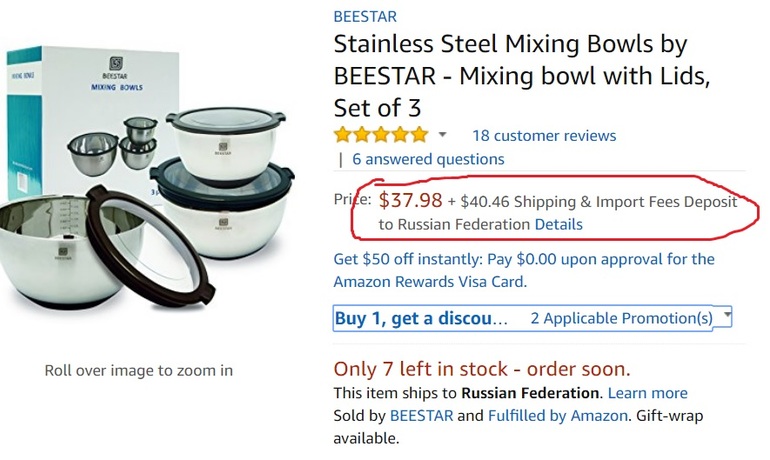Click the five-star rating icon
This screenshot has width=770, height=460.
click(x=380, y=135)
